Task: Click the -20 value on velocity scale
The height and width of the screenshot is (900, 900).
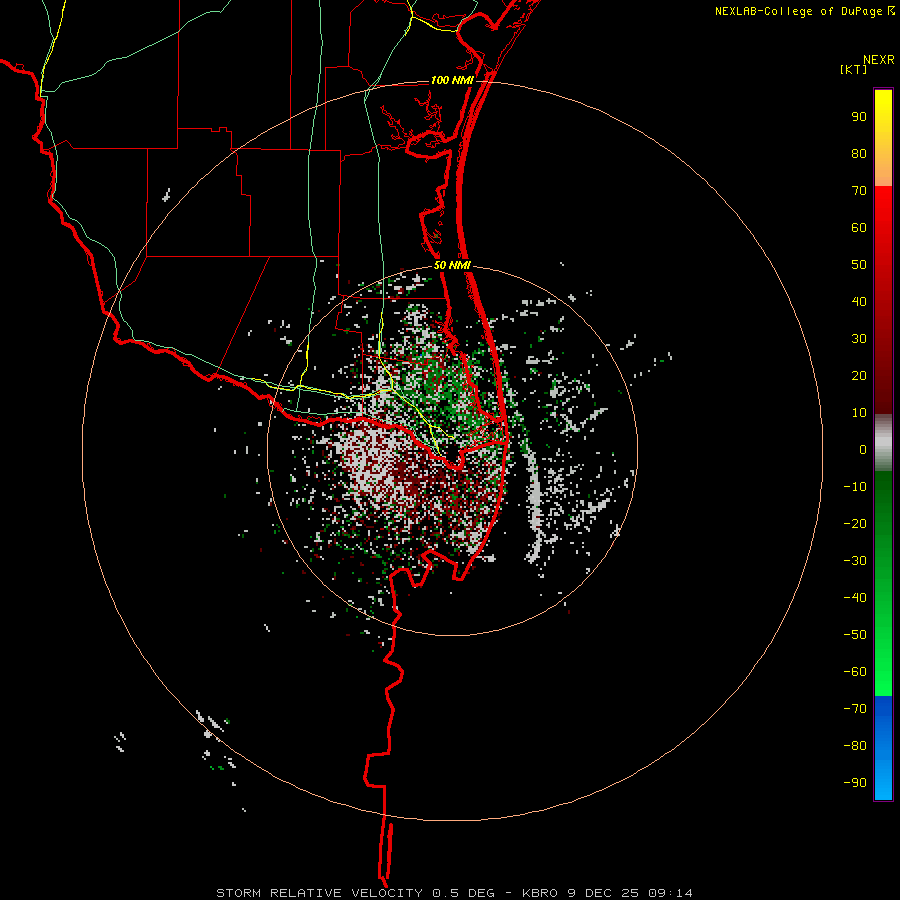Action: click(x=855, y=523)
